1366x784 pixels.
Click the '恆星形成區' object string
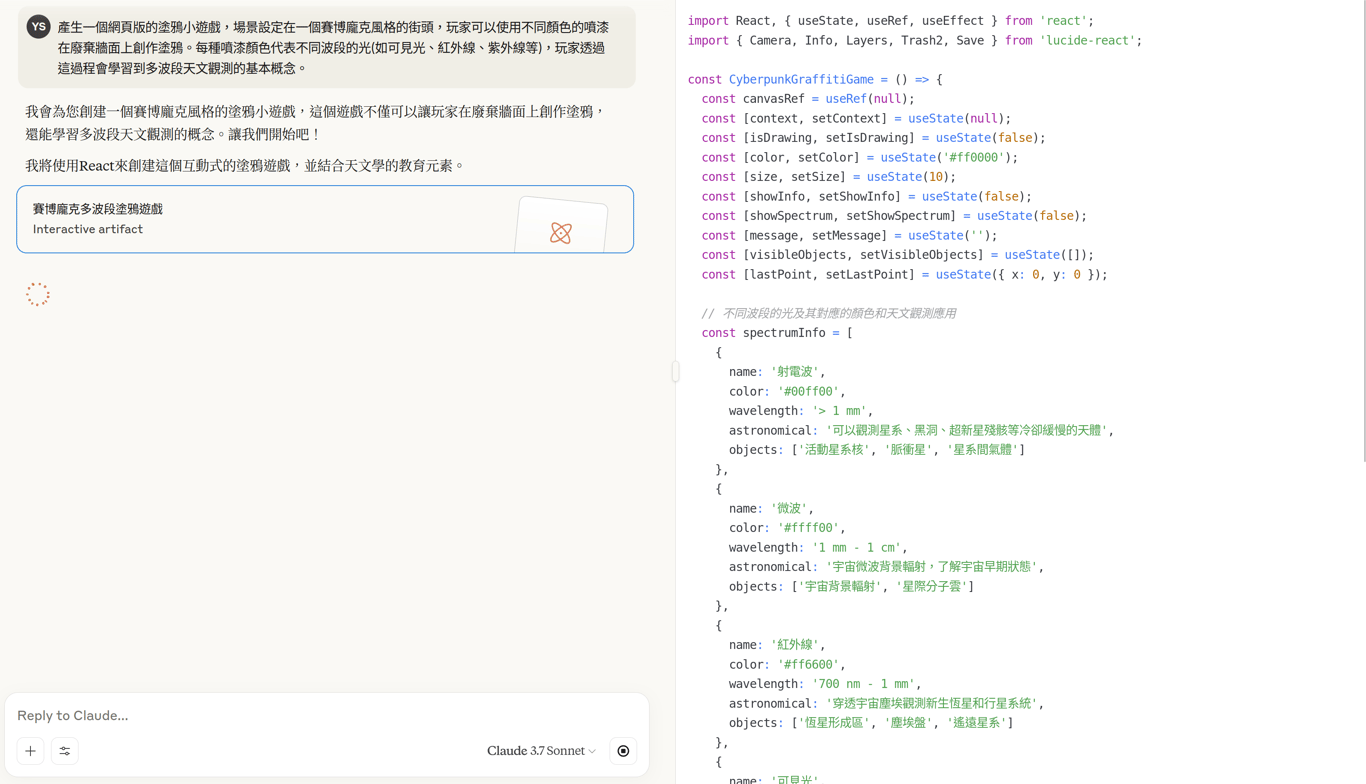[x=833, y=723]
